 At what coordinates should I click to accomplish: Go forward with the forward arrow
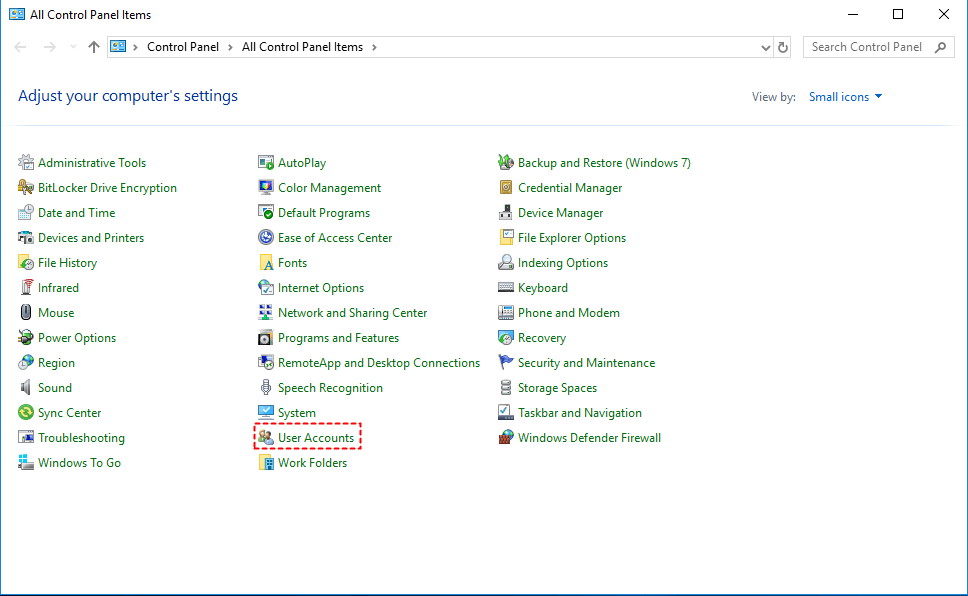(x=50, y=47)
